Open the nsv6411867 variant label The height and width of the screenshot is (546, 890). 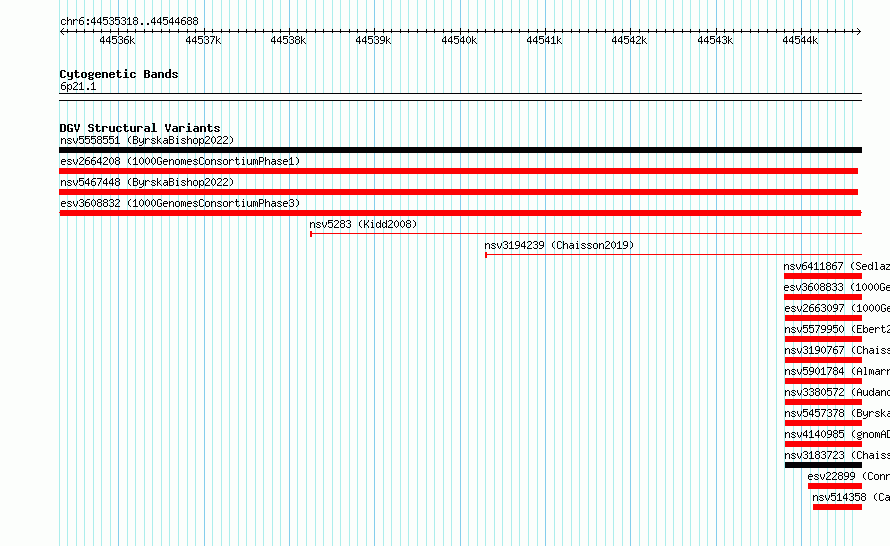coord(837,266)
